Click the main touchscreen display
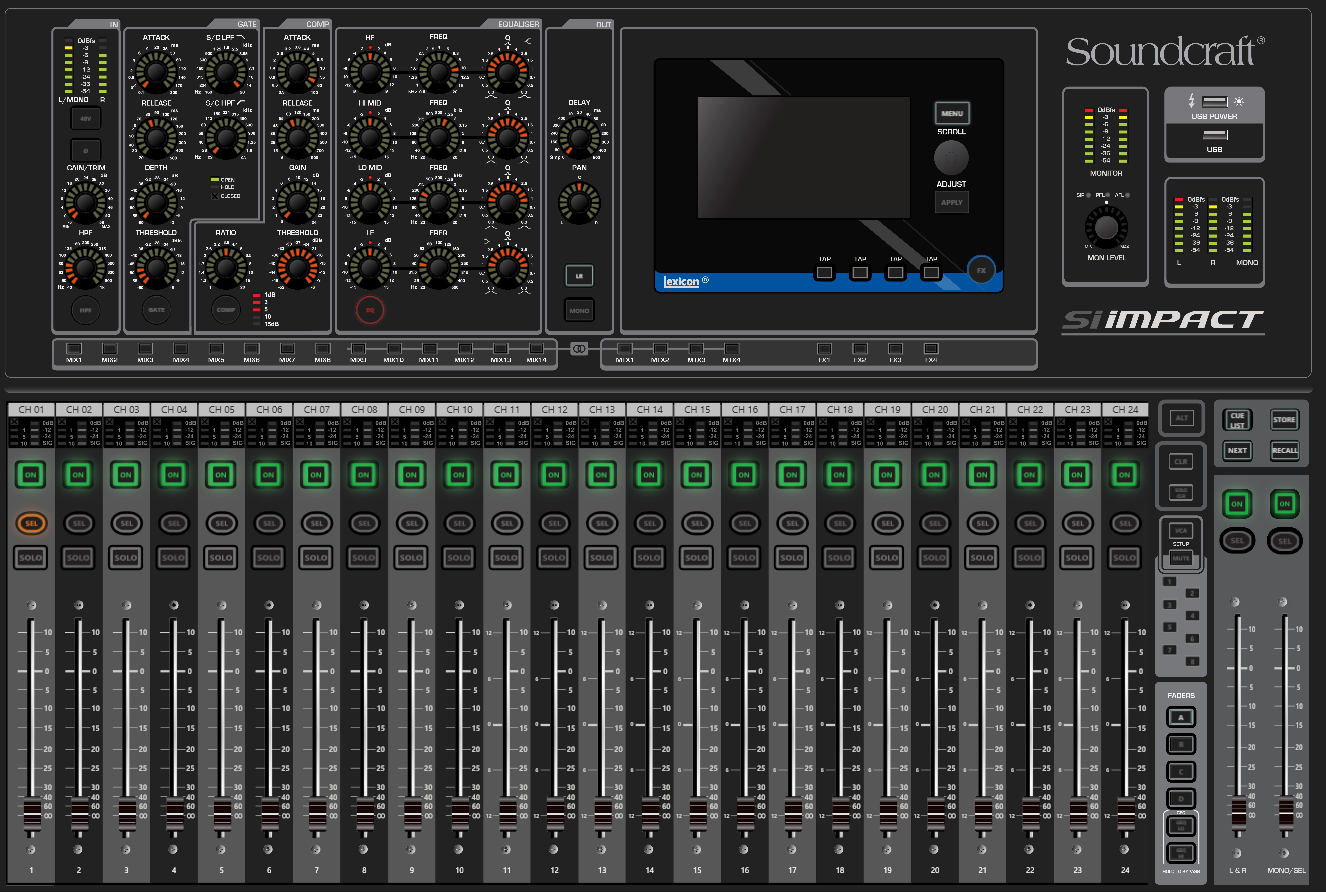Screen dimensions: 1326x893 click(x=803, y=157)
